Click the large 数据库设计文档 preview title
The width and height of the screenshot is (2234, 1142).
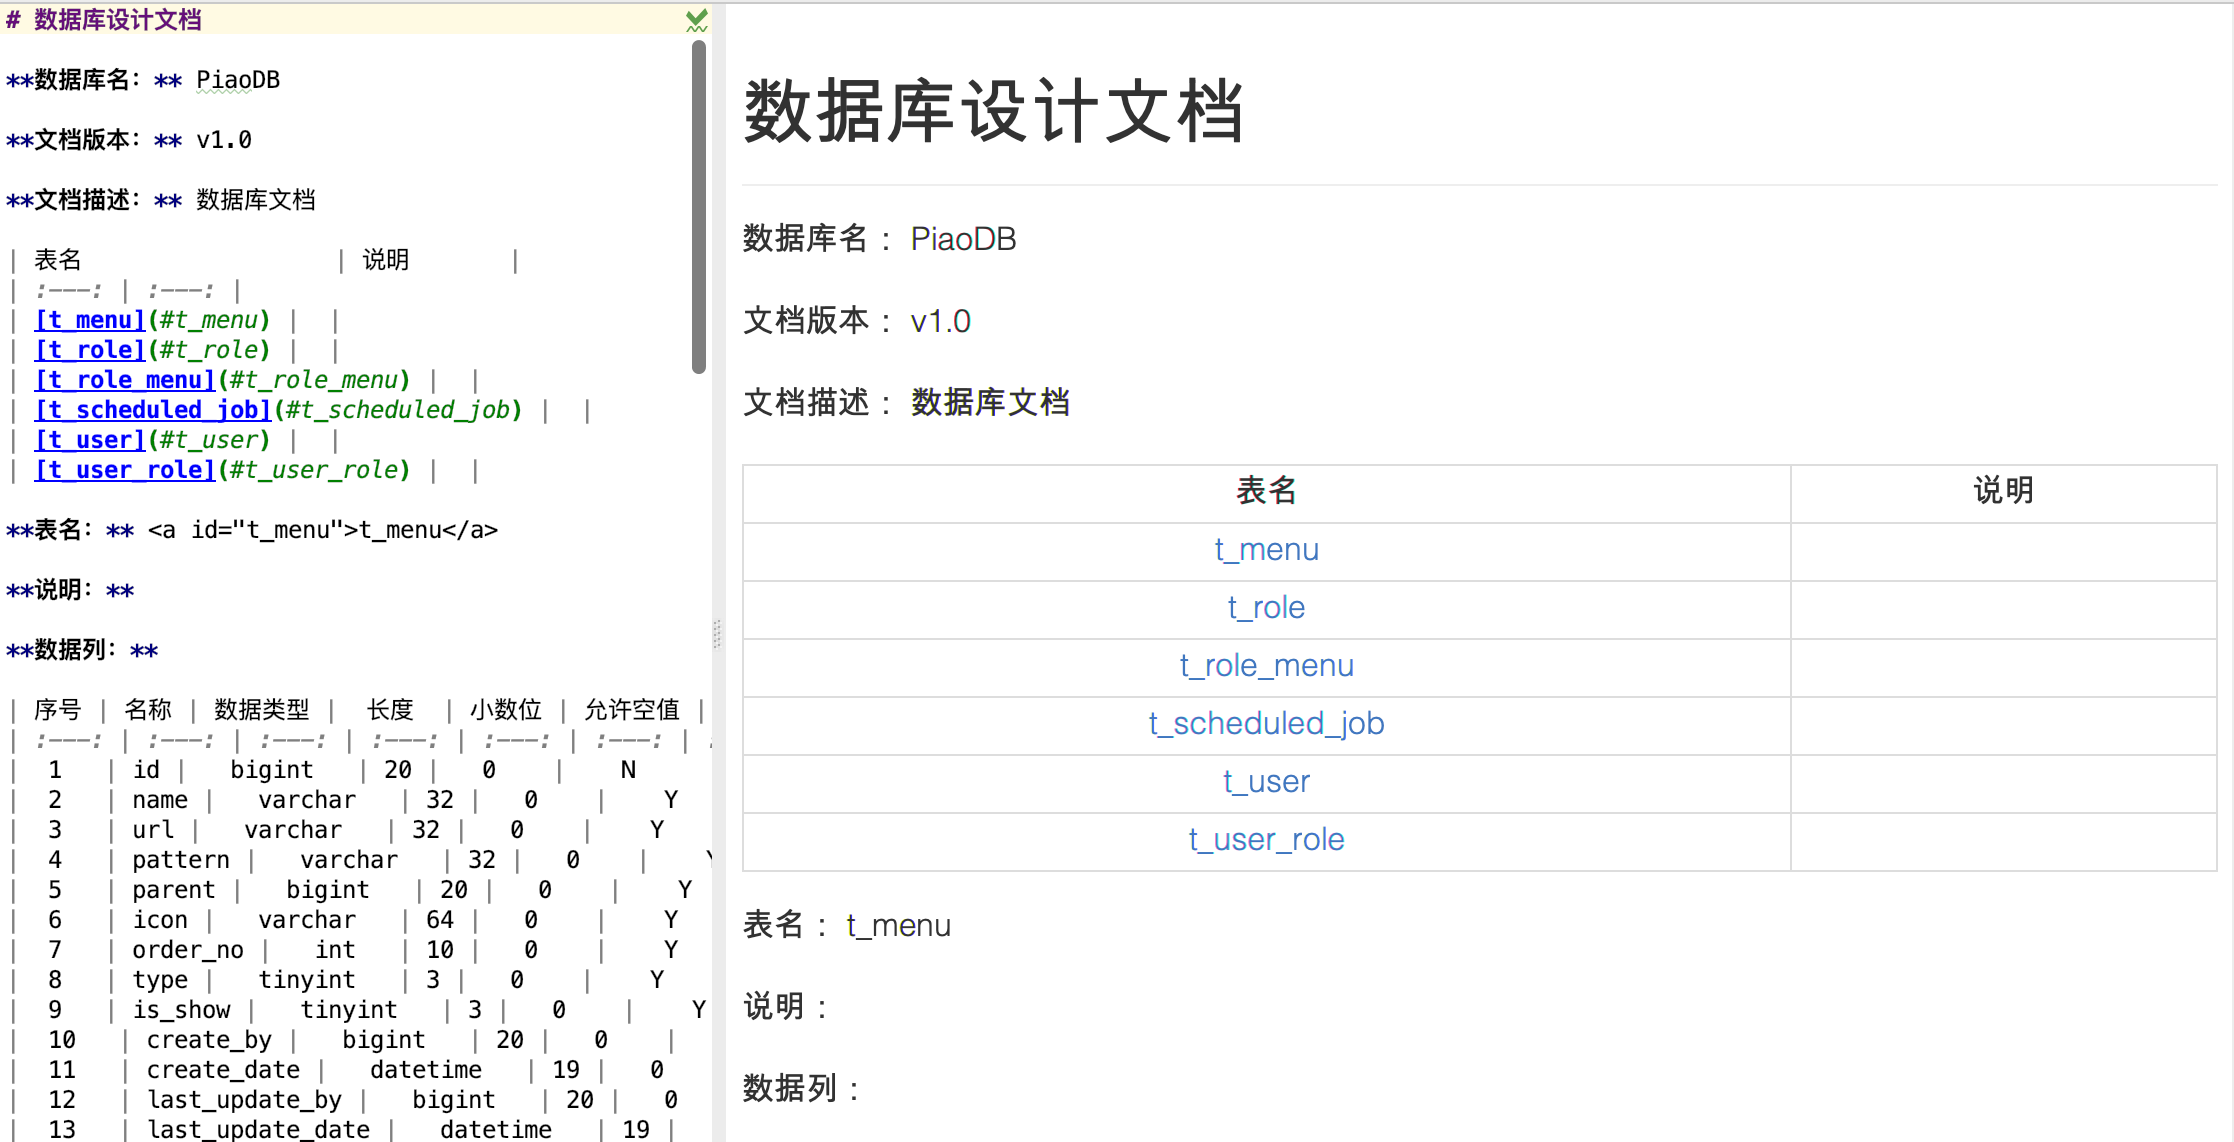(994, 111)
